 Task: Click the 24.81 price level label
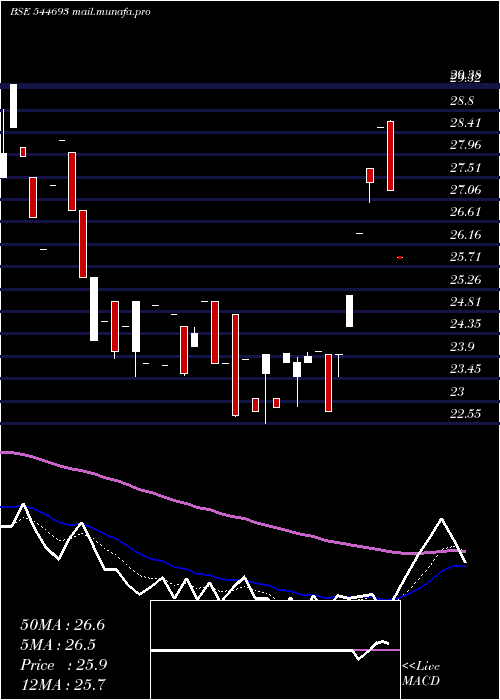point(465,302)
